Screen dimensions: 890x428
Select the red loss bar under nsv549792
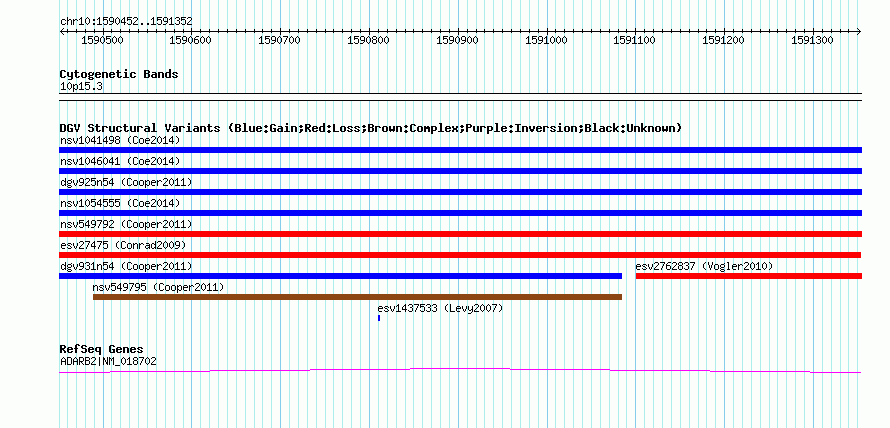click(460, 234)
